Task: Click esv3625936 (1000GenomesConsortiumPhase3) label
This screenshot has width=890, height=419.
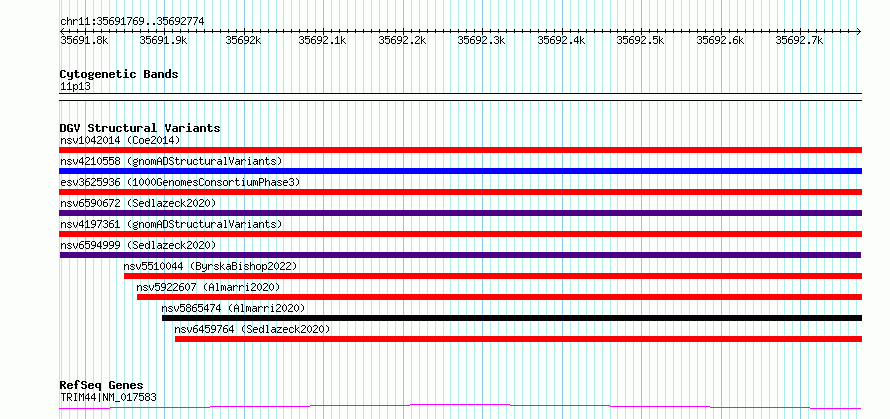Action: (180, 182)
